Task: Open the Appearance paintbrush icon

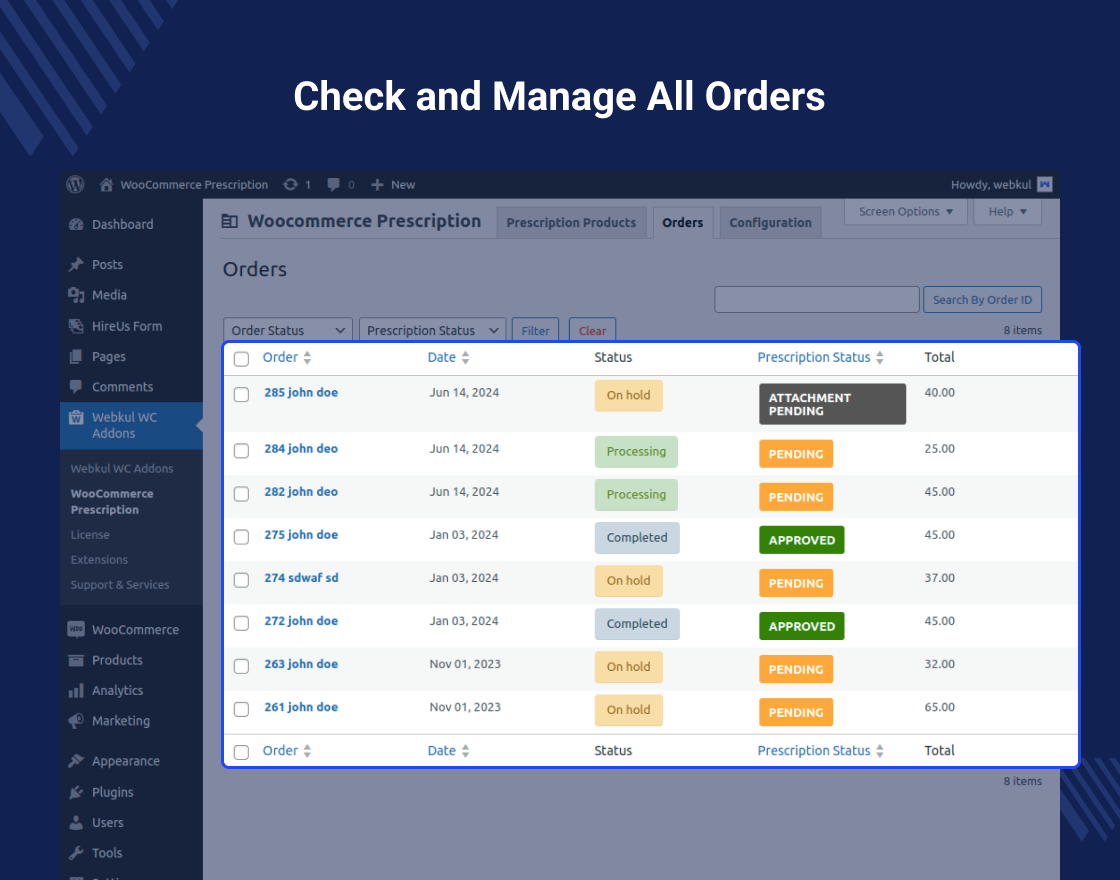Action: coord(74,761)
